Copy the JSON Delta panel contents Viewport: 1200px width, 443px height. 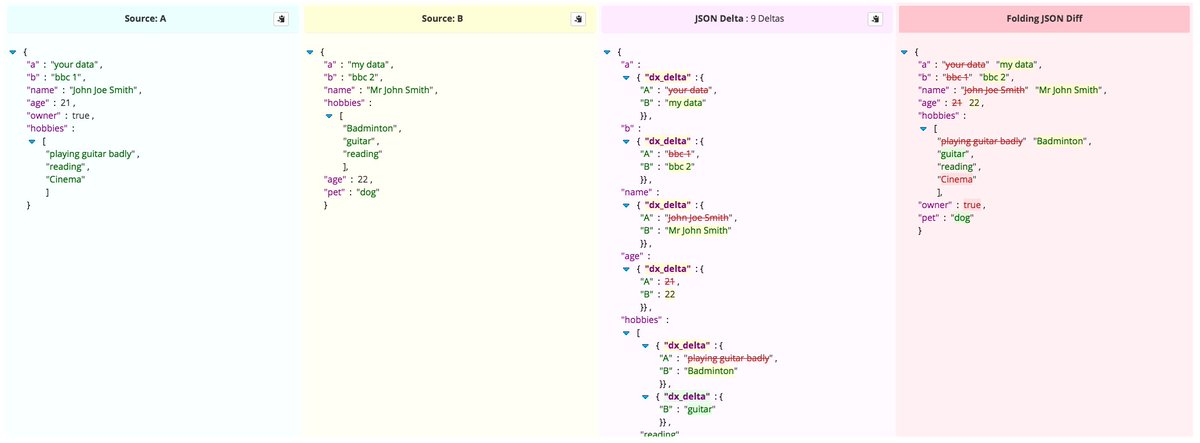click(x=875, y=19)
